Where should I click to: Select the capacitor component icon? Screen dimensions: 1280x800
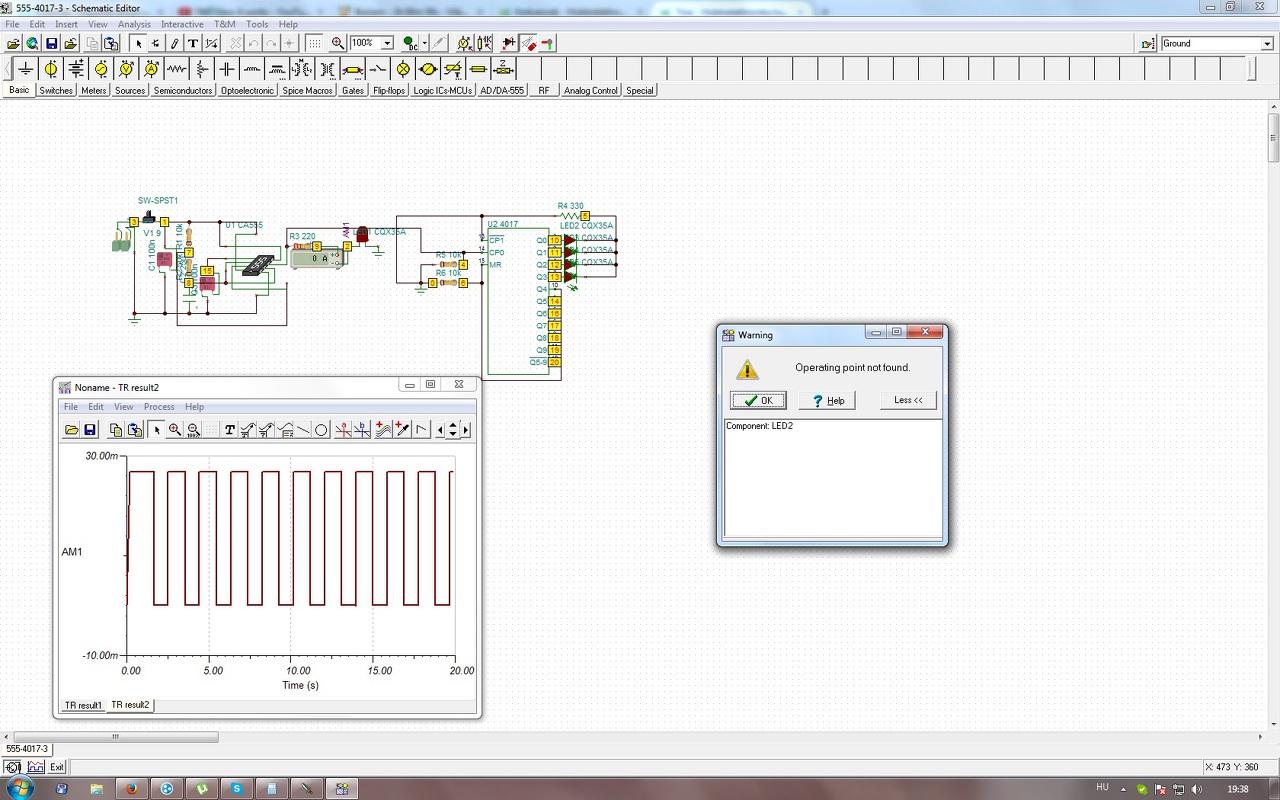click(x=227, y=69)
